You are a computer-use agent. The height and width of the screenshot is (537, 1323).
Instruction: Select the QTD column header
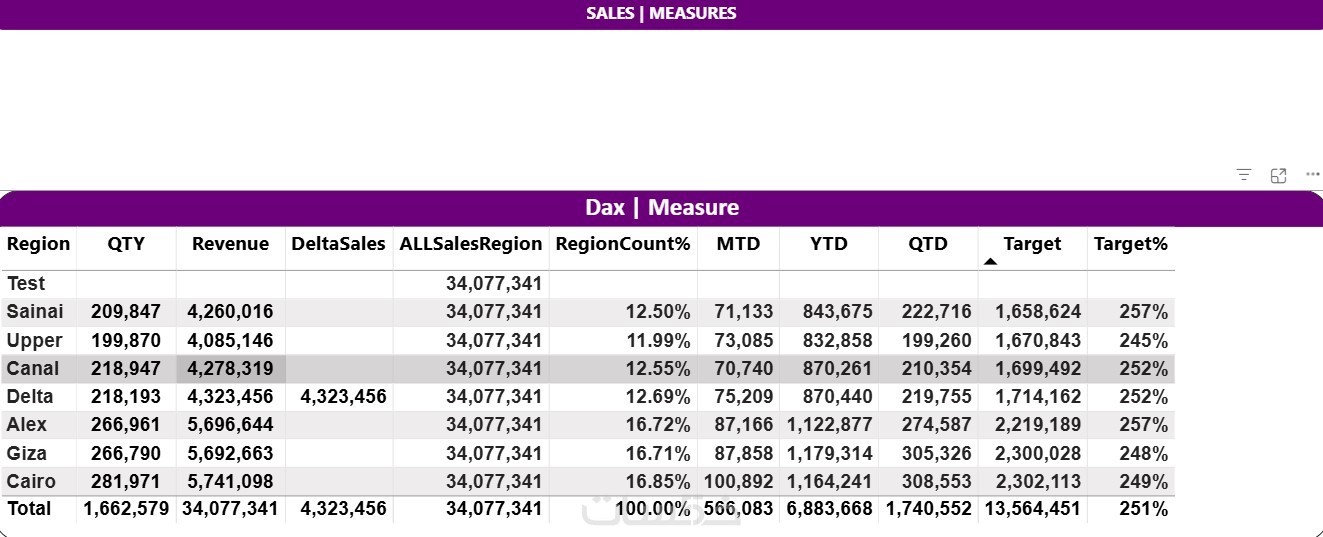click(x=928, y=244)
